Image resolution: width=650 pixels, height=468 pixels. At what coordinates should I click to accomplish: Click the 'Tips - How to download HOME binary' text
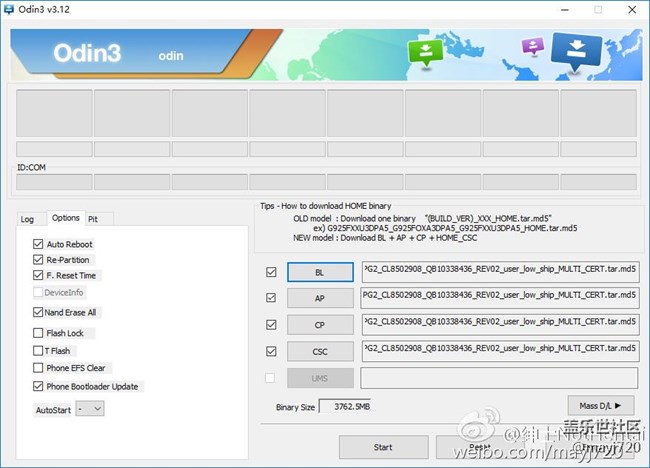[325, 206]
